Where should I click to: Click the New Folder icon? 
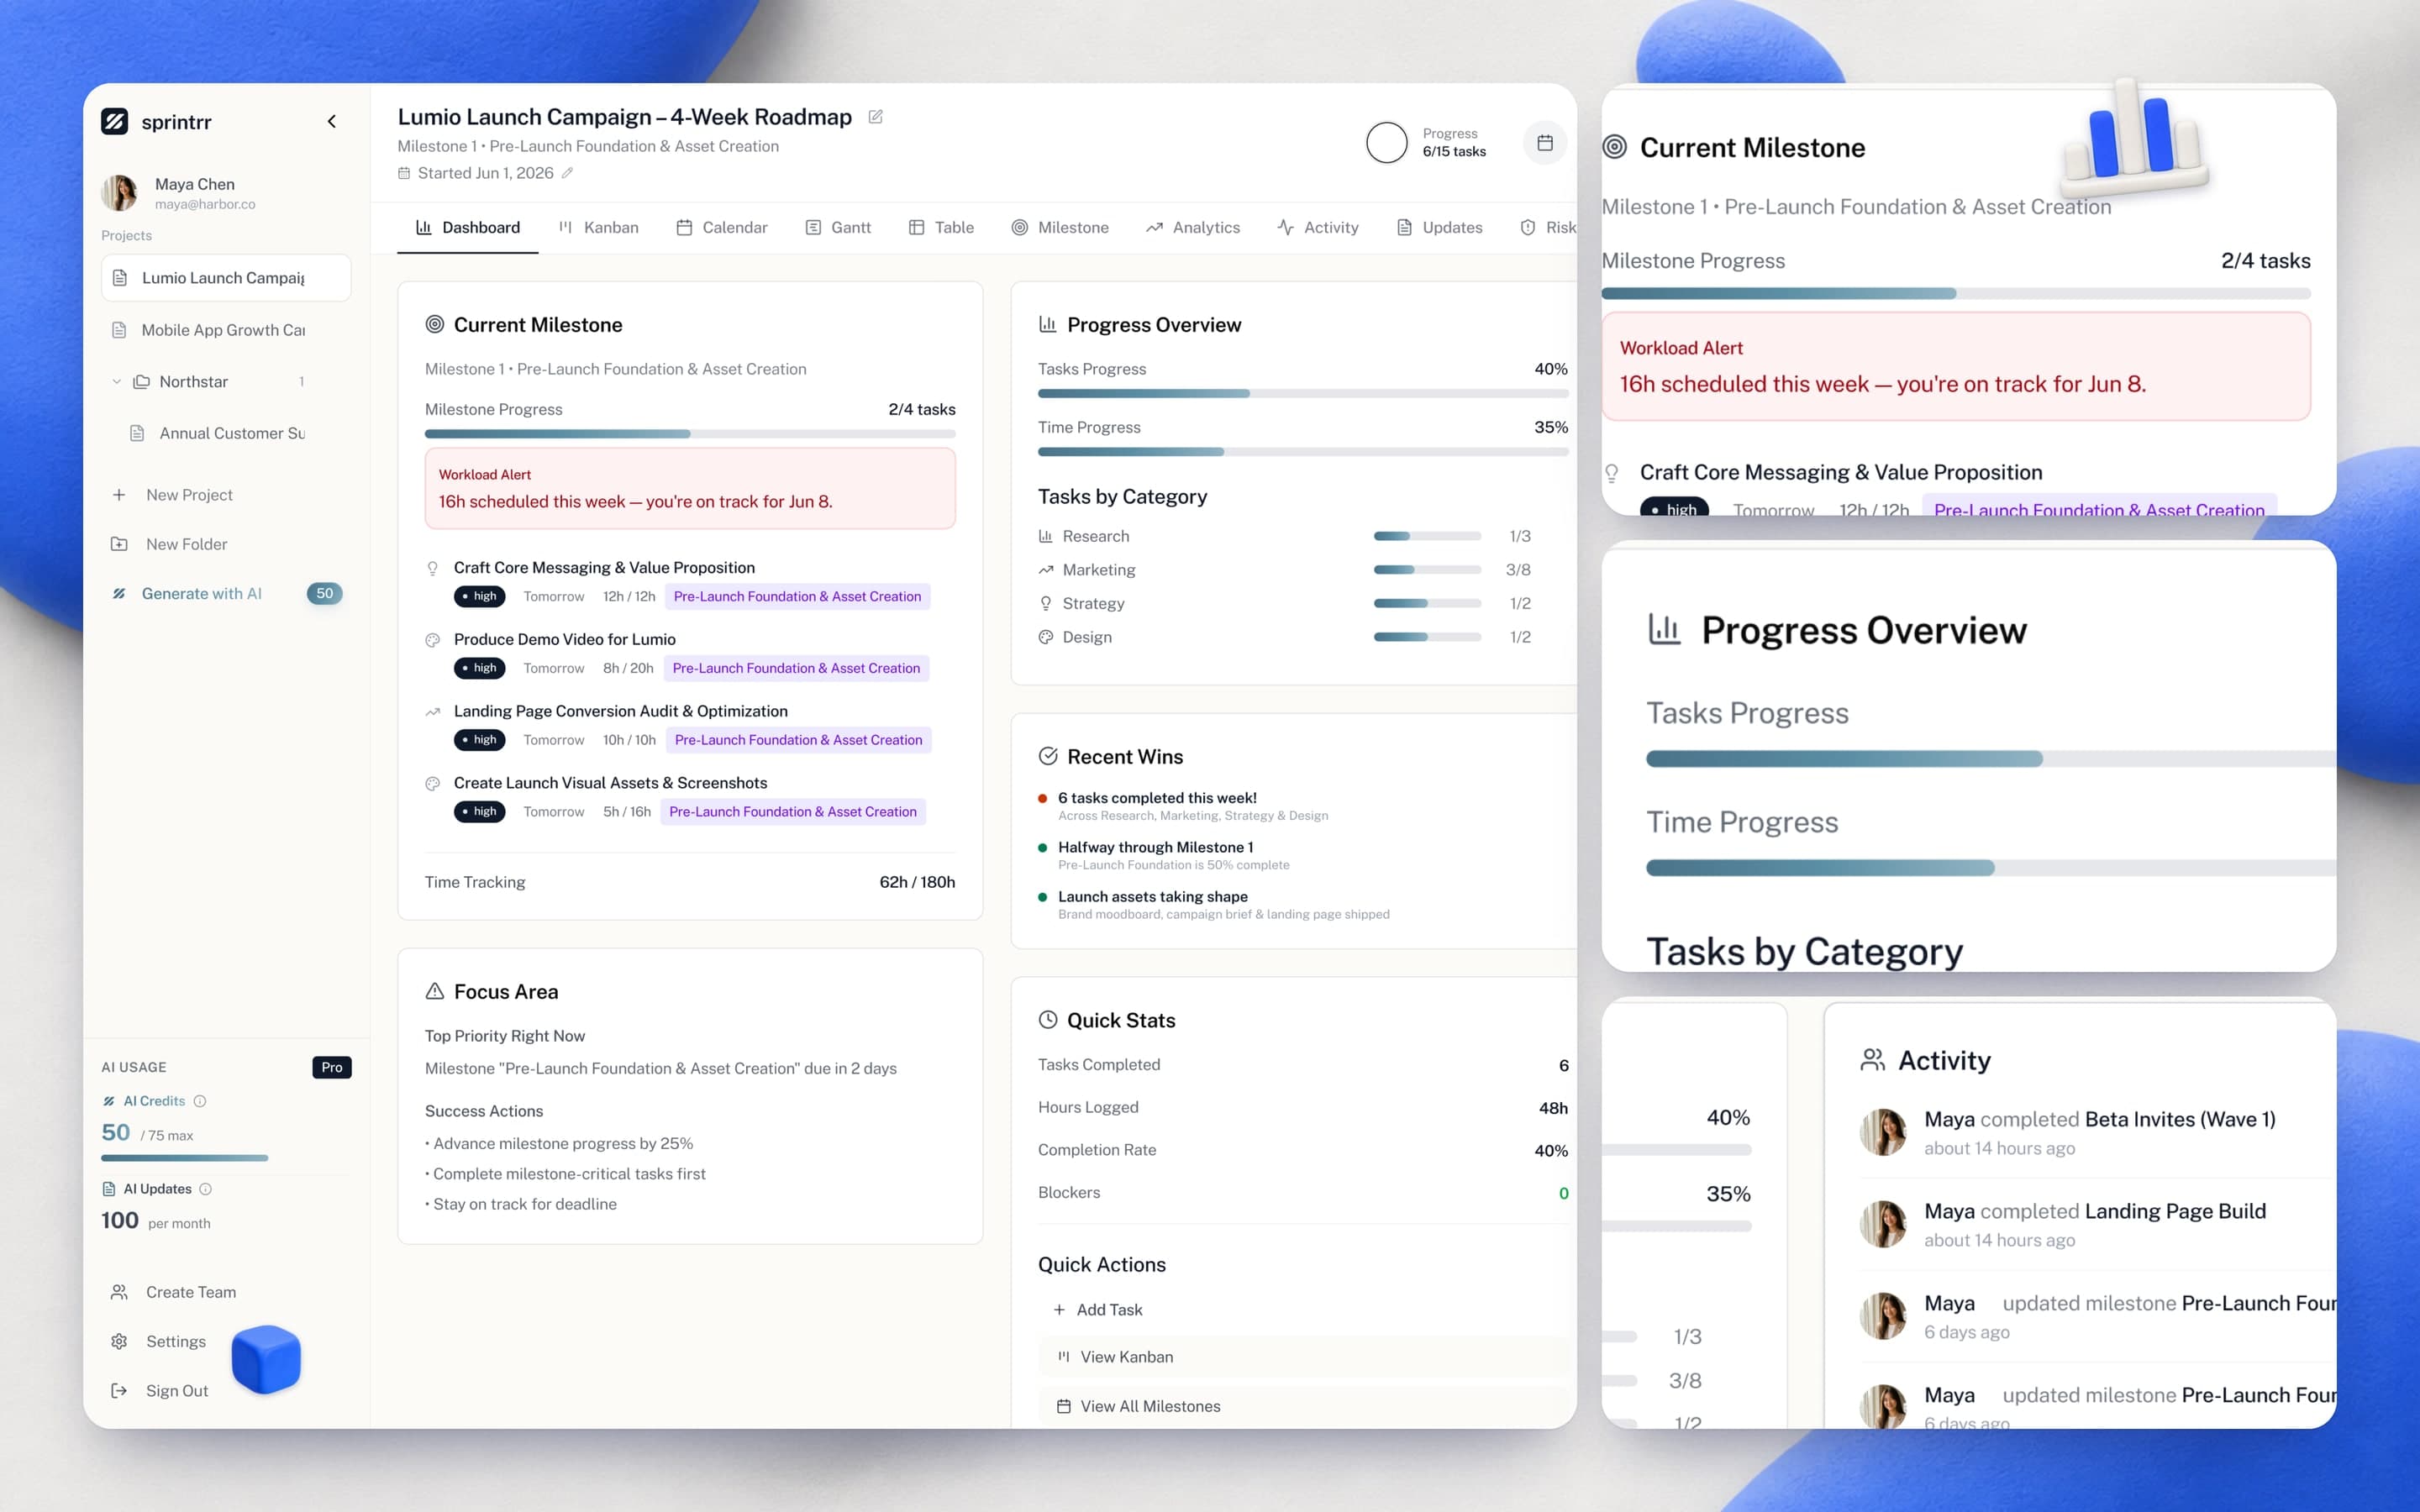tap(119, 544)
